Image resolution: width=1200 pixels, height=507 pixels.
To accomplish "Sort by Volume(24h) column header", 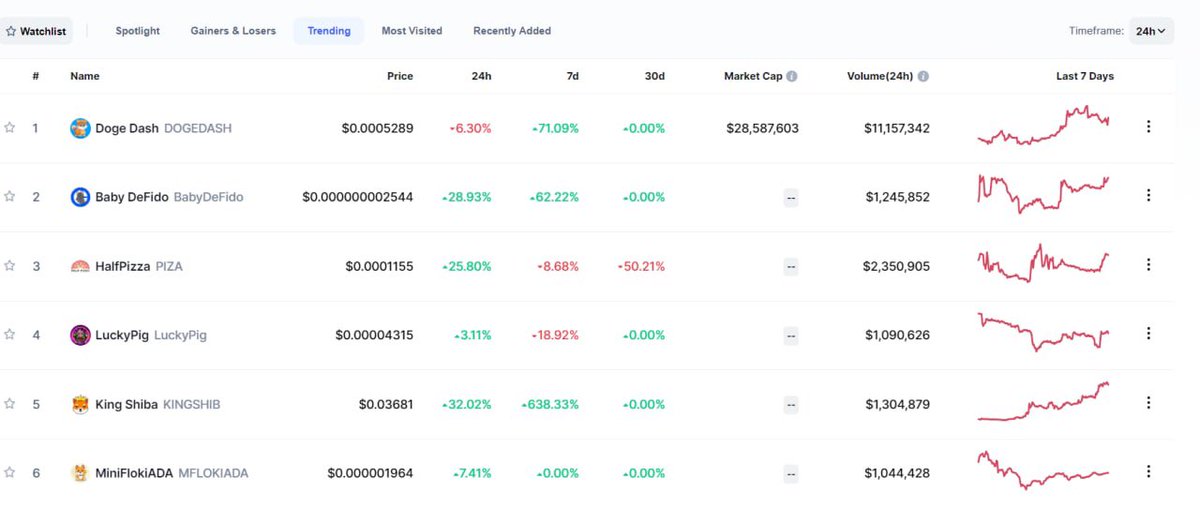I will 880,76.
